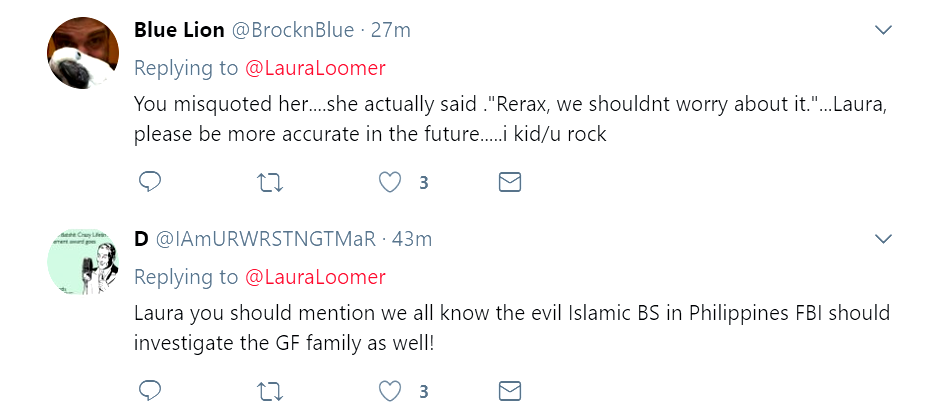Image resolution: width=928 pixels, height=412 pixels.
Task: Open @LauraLoomer mention in D's reply
Action: 315,277
